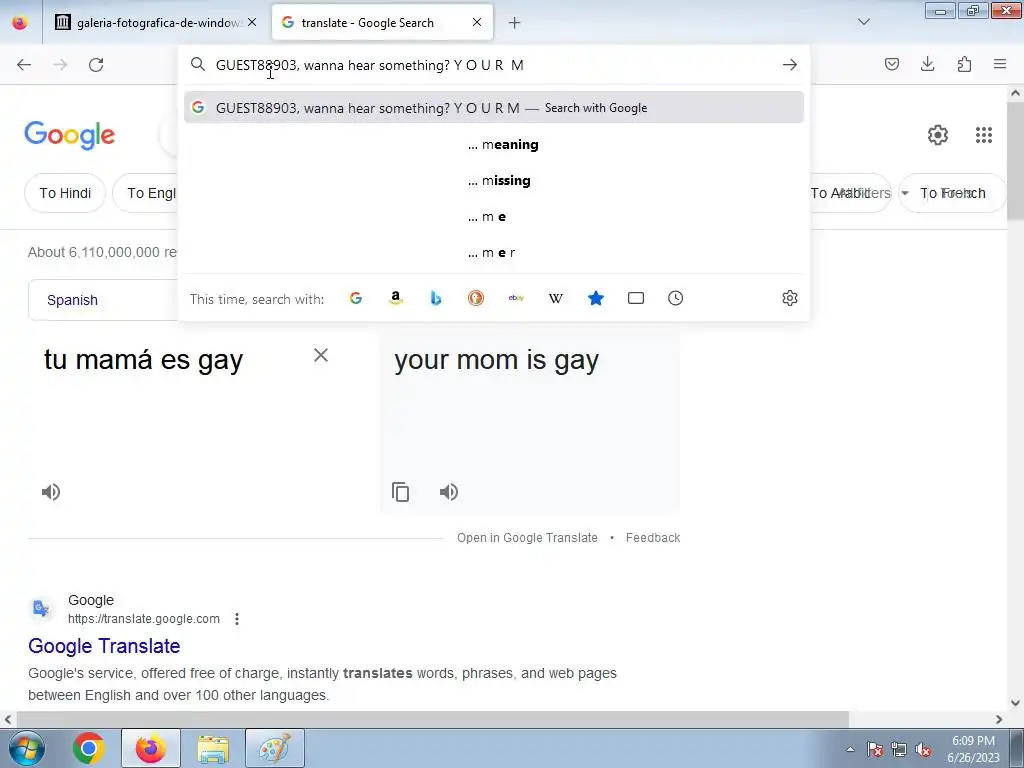
Task: Edit the Spanish text "tu mamá es gay"
Action: tap(143, 360)
